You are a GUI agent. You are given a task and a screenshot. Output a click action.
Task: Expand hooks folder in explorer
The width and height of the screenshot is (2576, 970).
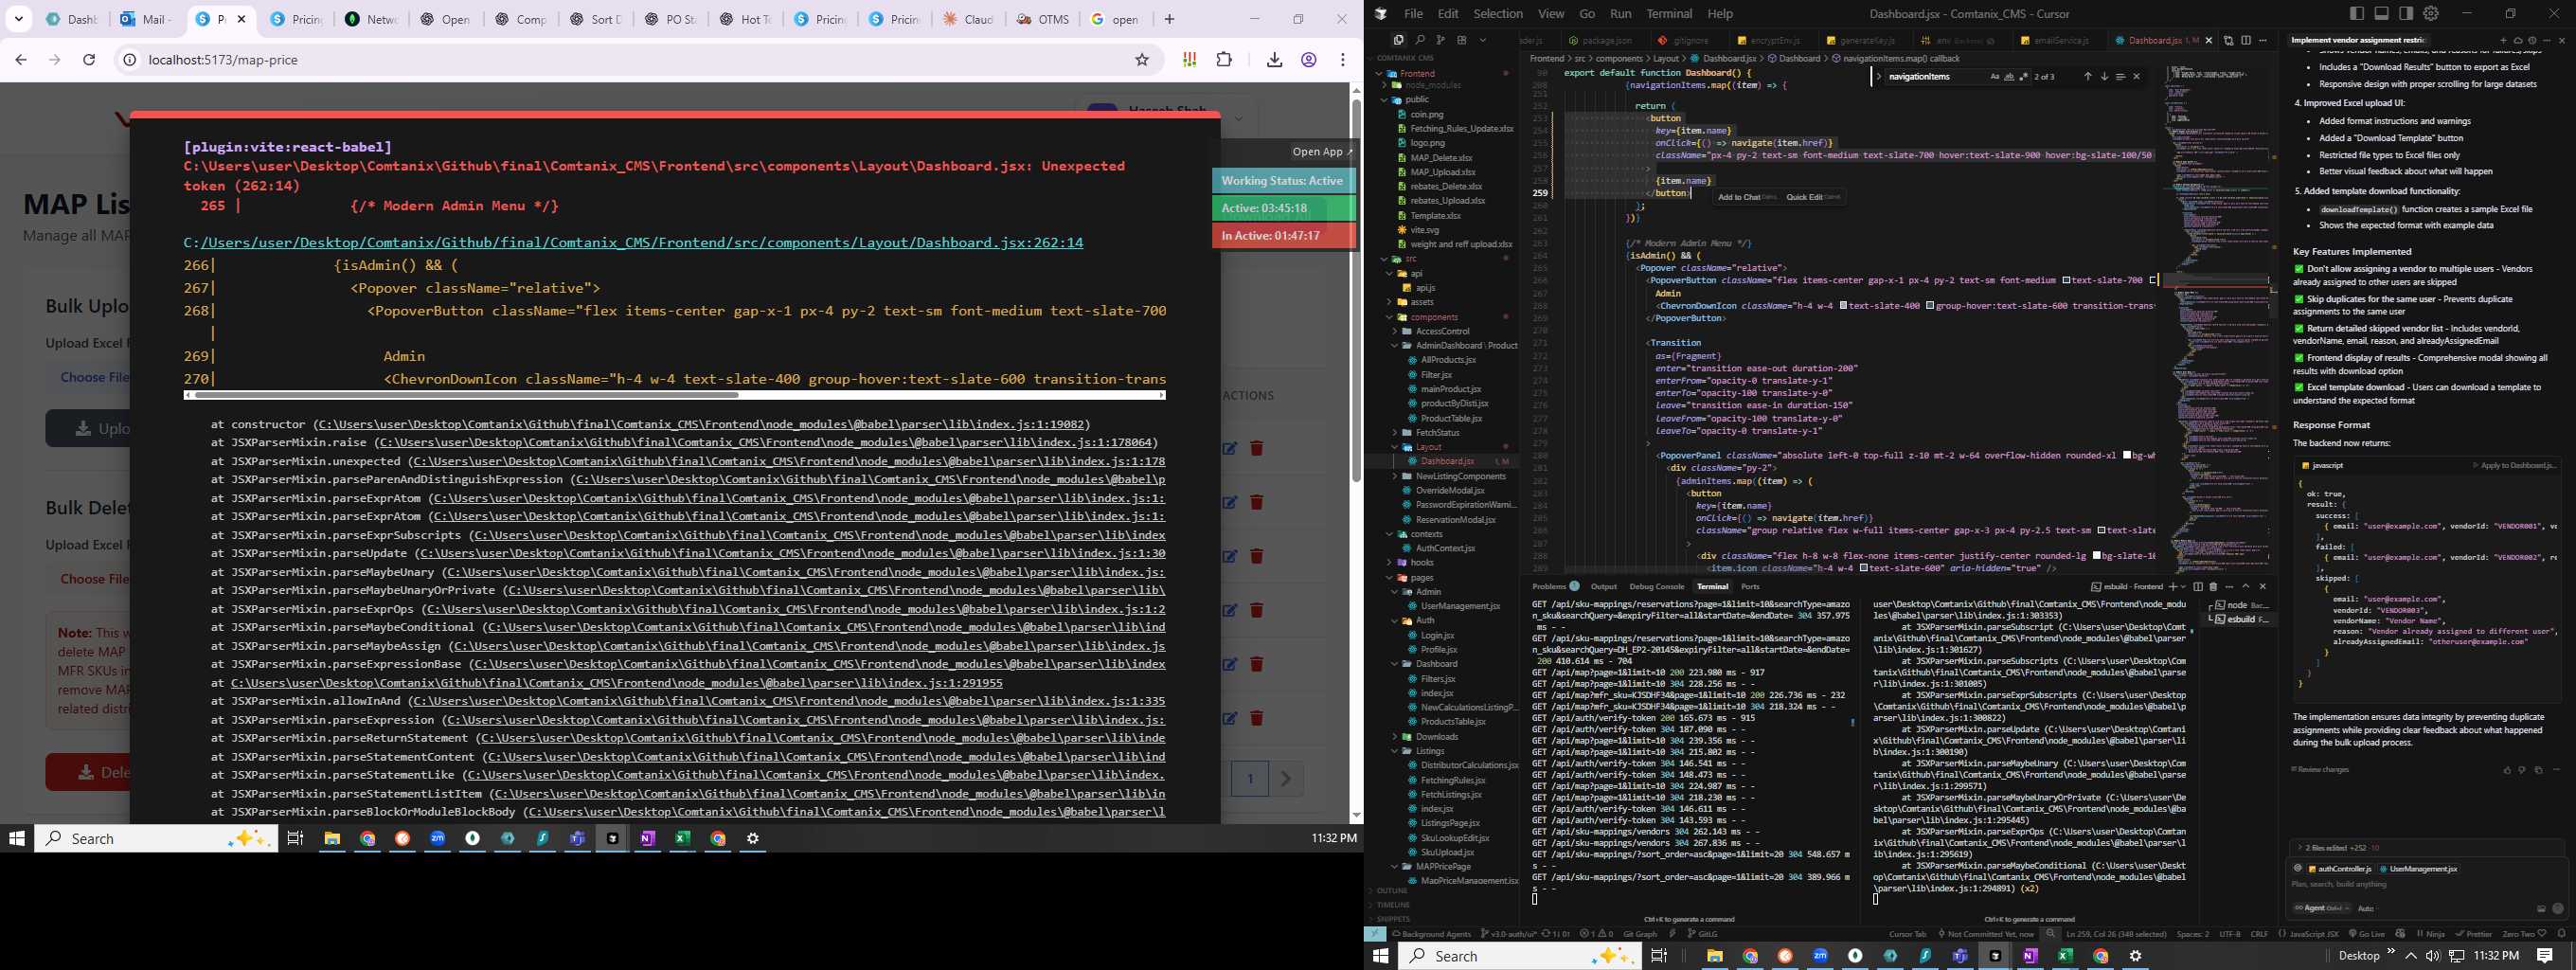[1390, 563]
